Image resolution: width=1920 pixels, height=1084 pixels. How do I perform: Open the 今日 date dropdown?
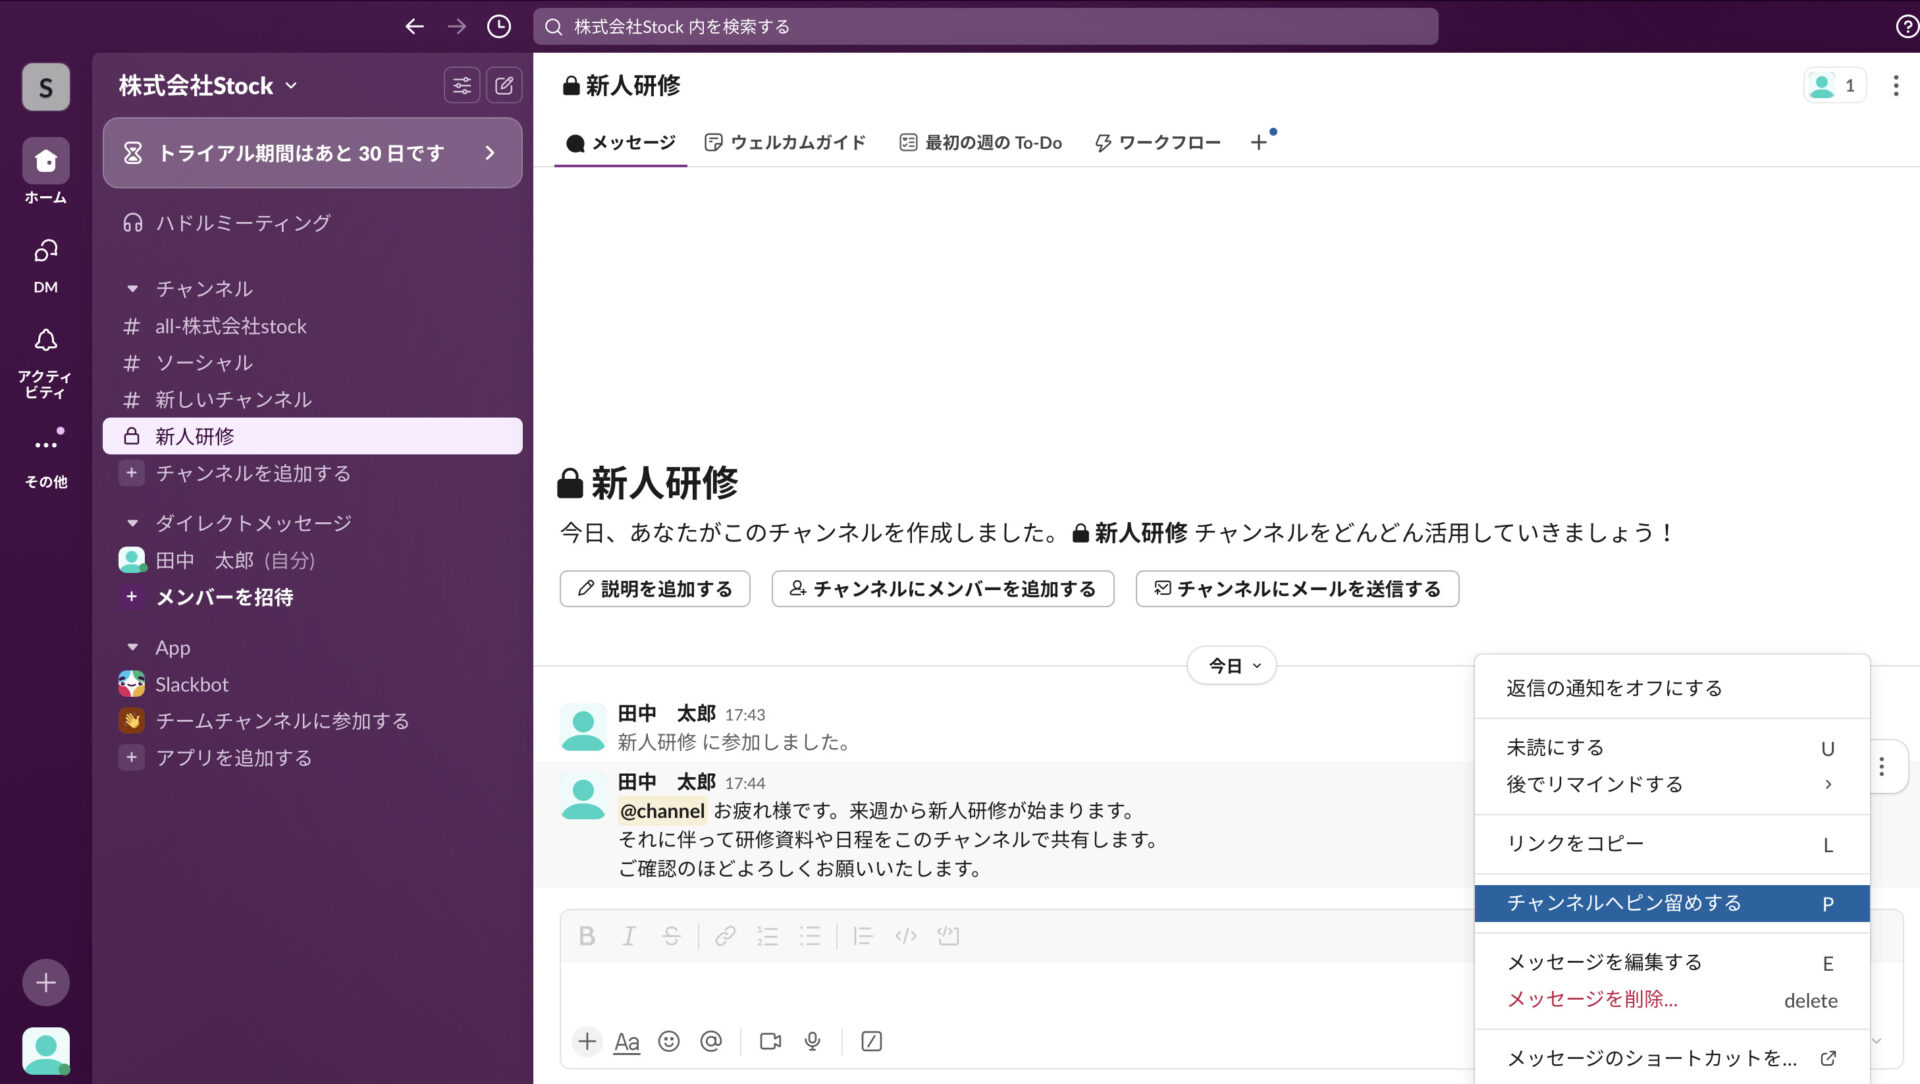tap(1231, 665)
